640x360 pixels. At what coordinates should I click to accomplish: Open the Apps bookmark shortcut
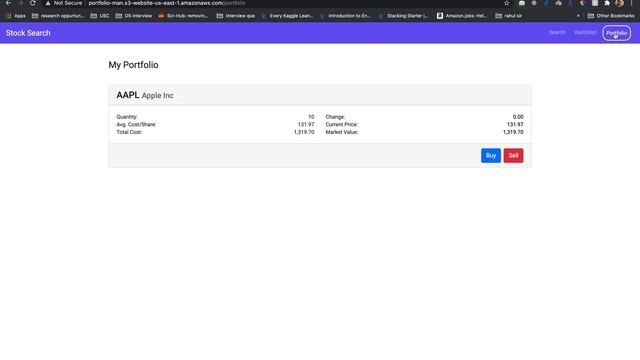click(x=16, y=16)
